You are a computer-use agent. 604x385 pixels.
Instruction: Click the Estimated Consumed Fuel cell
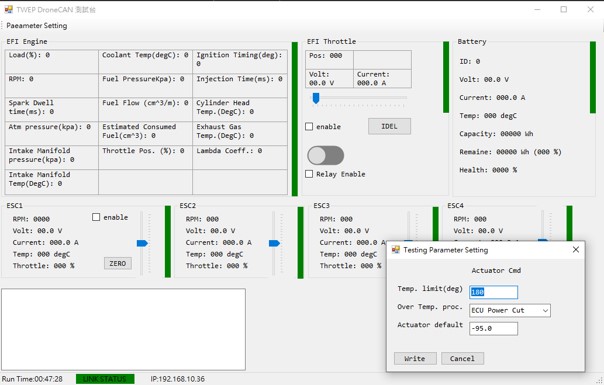pyautogui.click(x=145, y=133)
